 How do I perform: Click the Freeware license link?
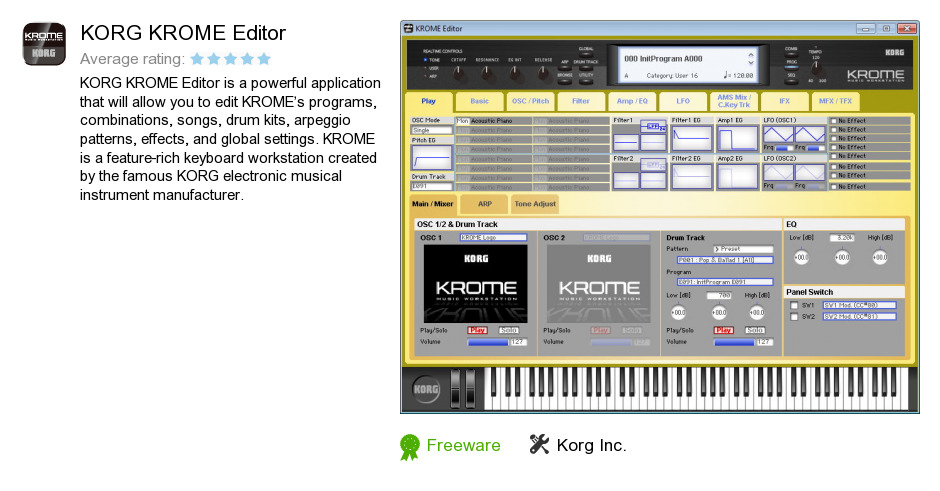(463, 445)
